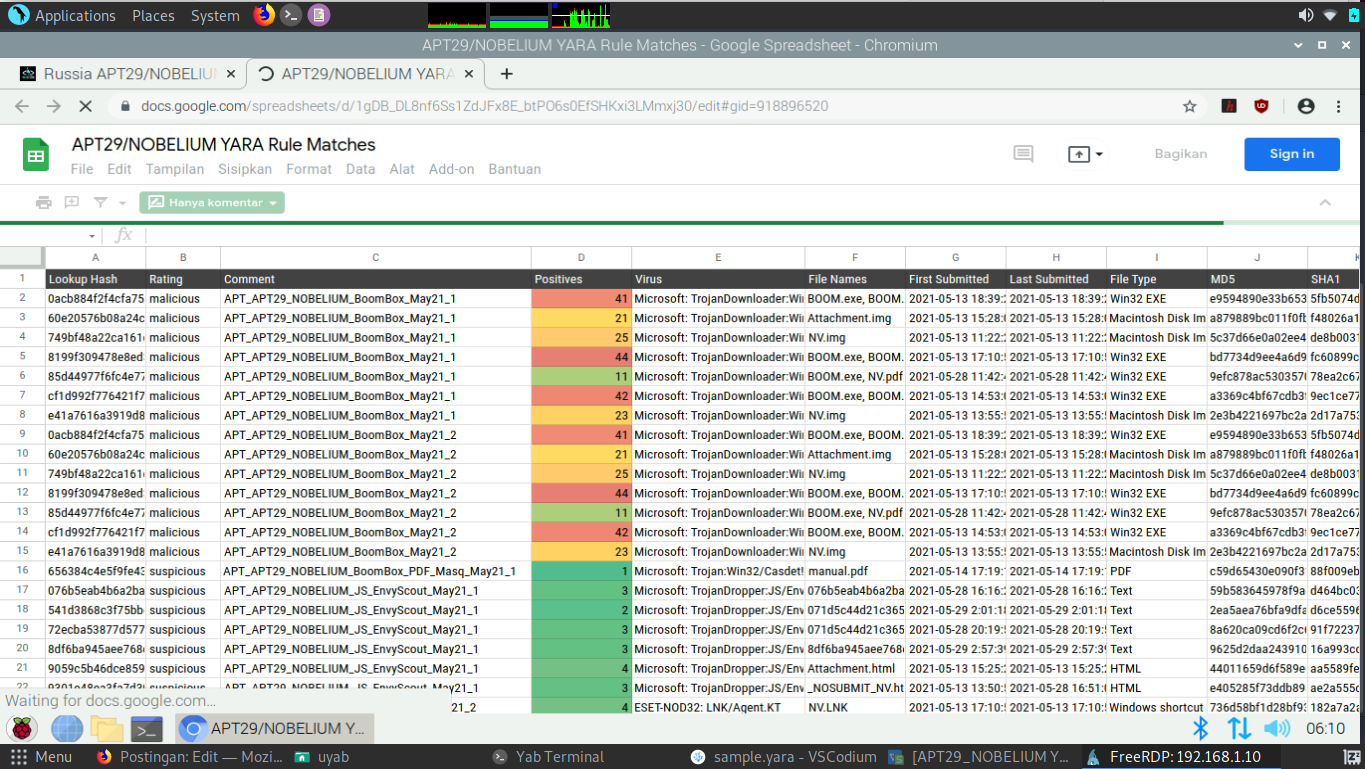Open the uBlock Origin extension icon
Viewport: 1365px width, 769px height.
click(x=1261, y=106)
